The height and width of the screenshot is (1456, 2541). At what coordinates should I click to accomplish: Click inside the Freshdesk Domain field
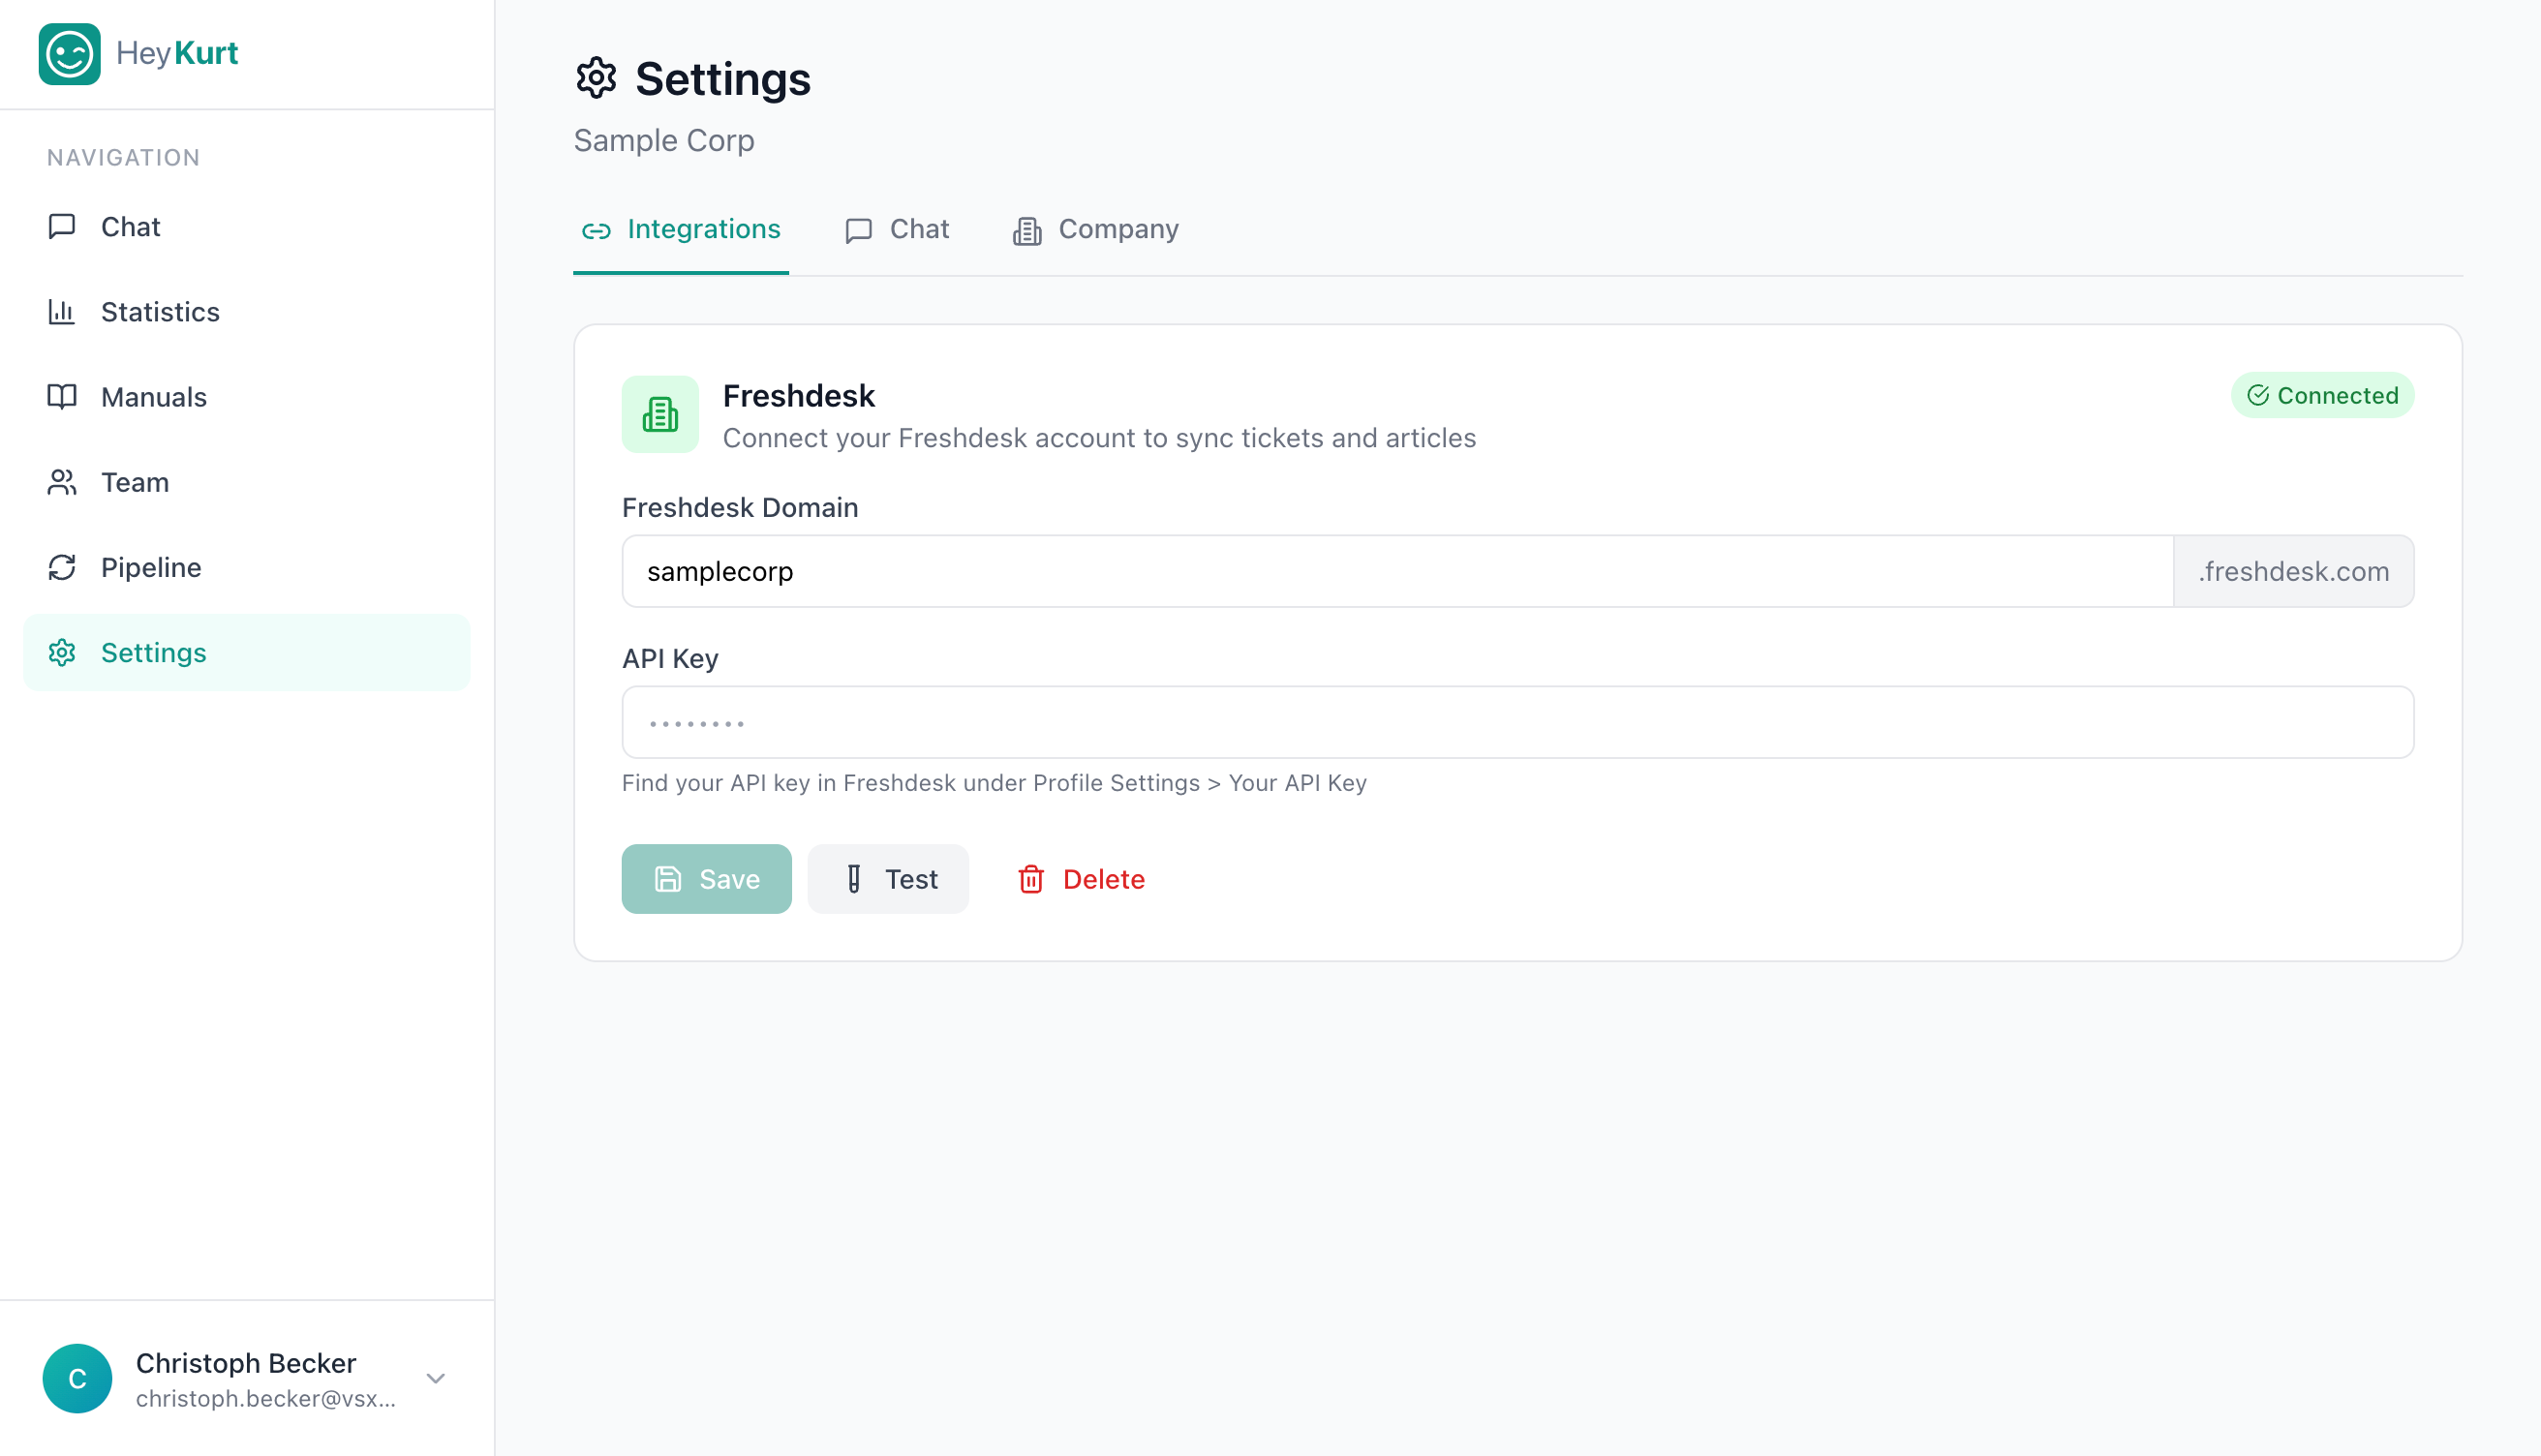point(1300,571)
